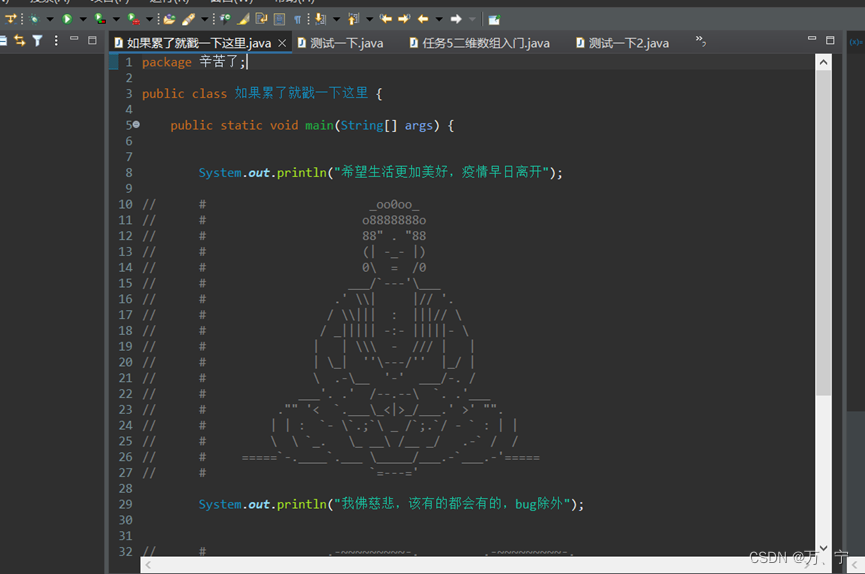The width and height of the screenshot is (865, 574).
Task: Minimize the editor area
Action: click(x=811, y=38)
